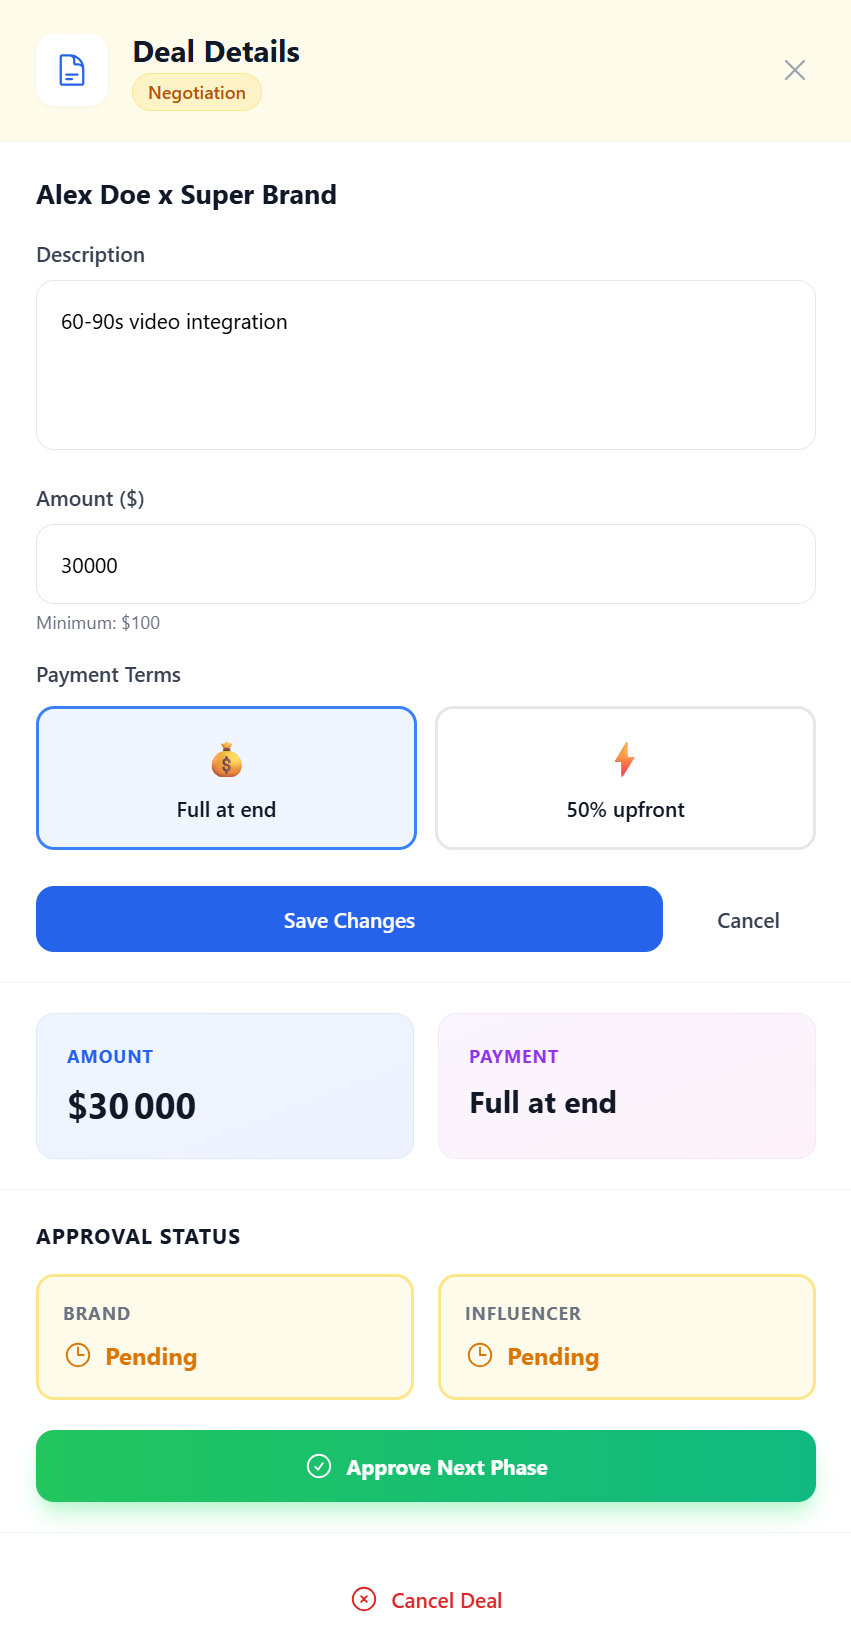Image resolution: width=851 pixels, height=1649 pixels.
Task: Click the Save Changes button
Action: [349, 919]
